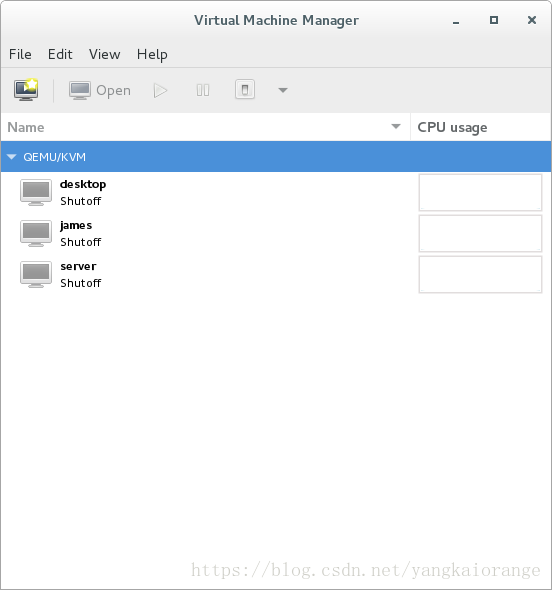Image resolution: width=552 pixels, height=590 pixels.
Task: Click the james VM monitor icon
Action: pos(36,233)
